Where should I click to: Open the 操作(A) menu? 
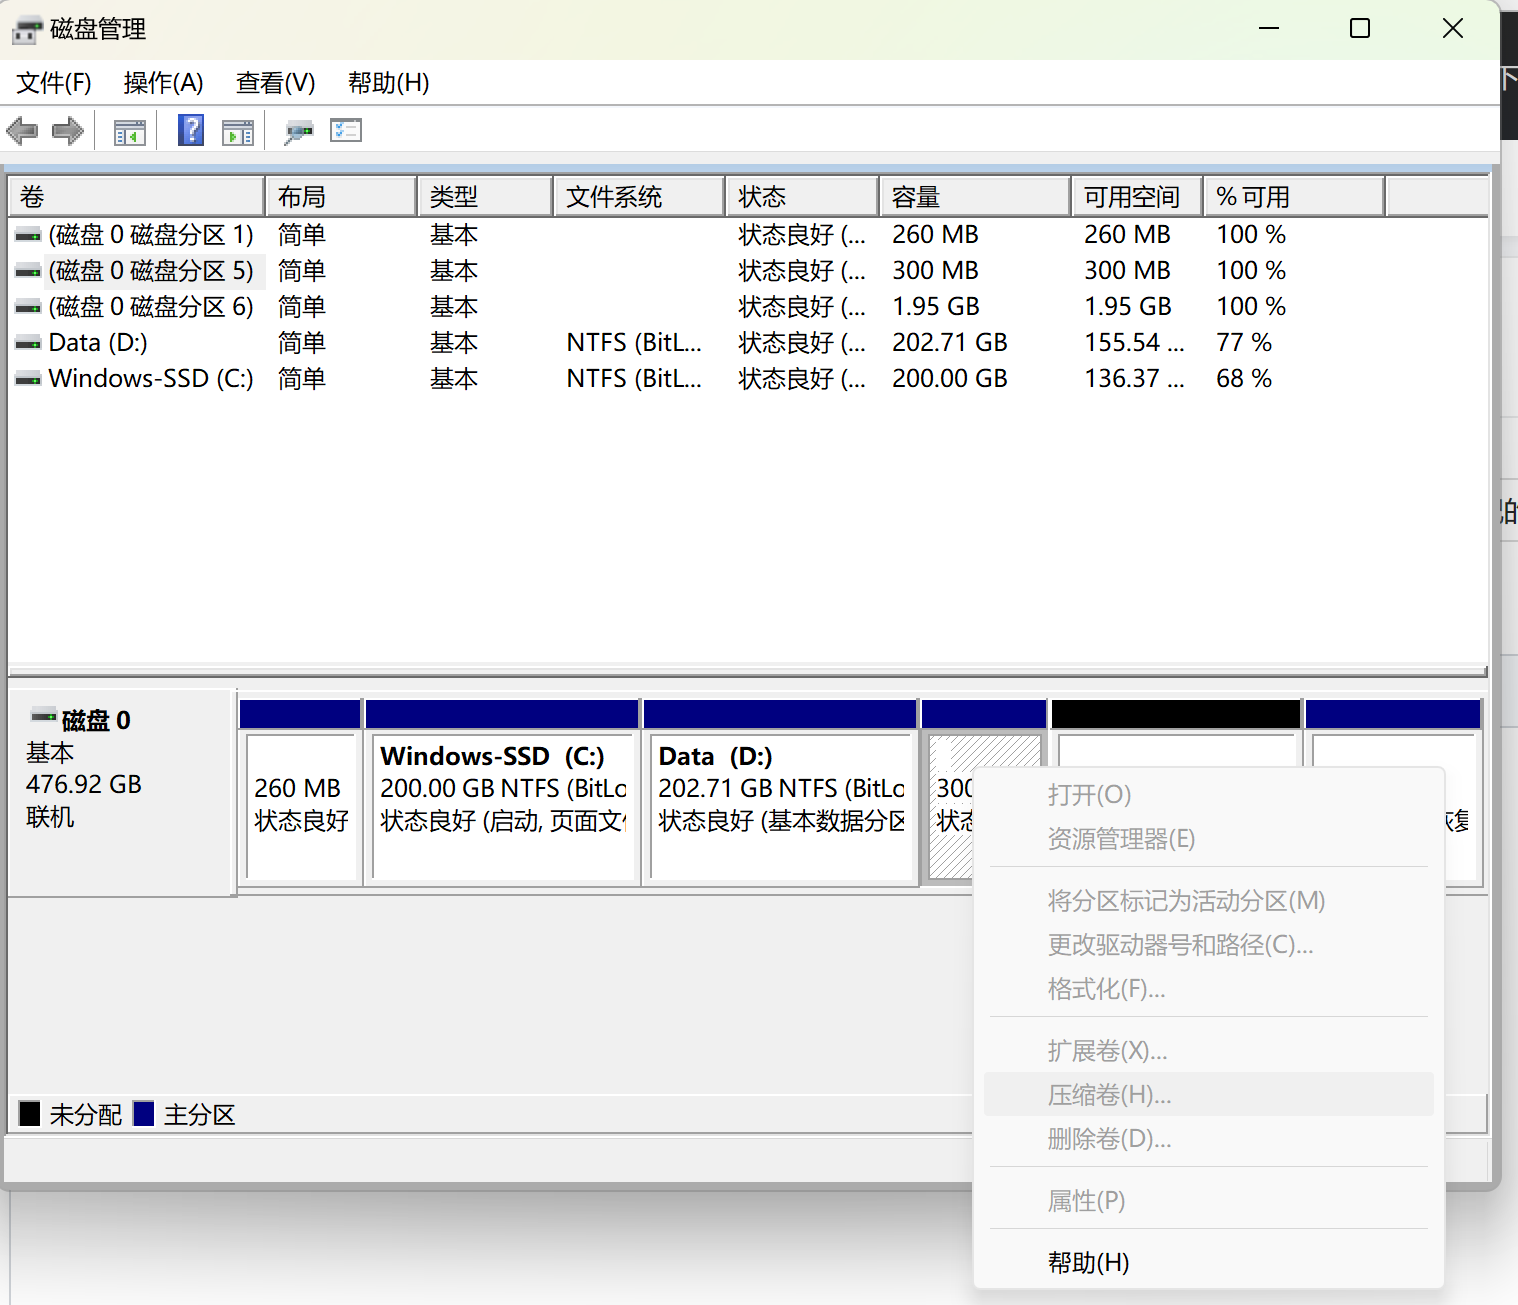coord(163,83)
